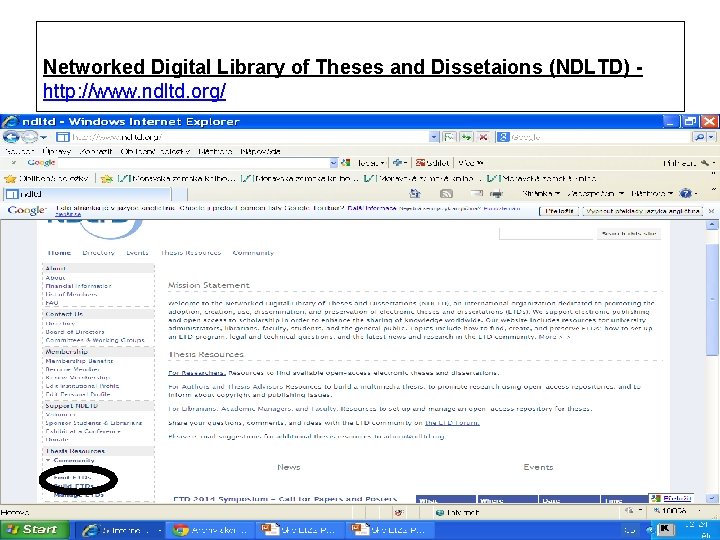Viewport: 720px width, 540px height.
Task: Click the wrench settings icon on the Google toolbar
Action: tap(705, 163)
